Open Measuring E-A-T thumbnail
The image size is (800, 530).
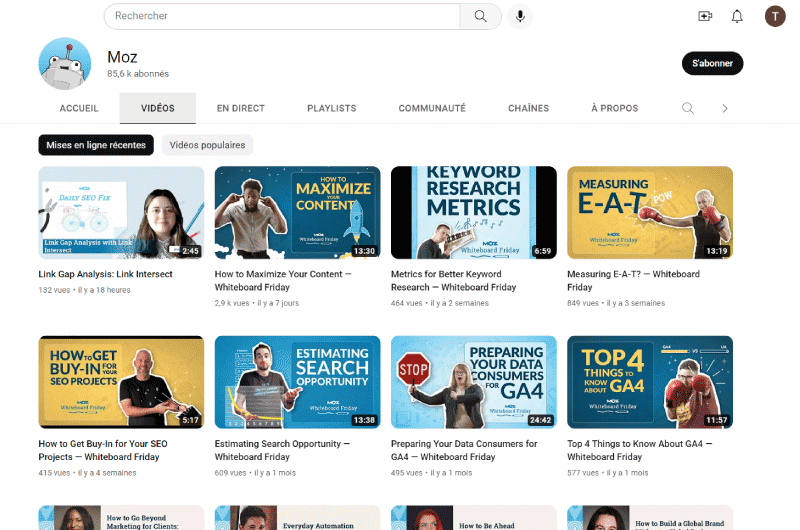click(x=650, y=212)
